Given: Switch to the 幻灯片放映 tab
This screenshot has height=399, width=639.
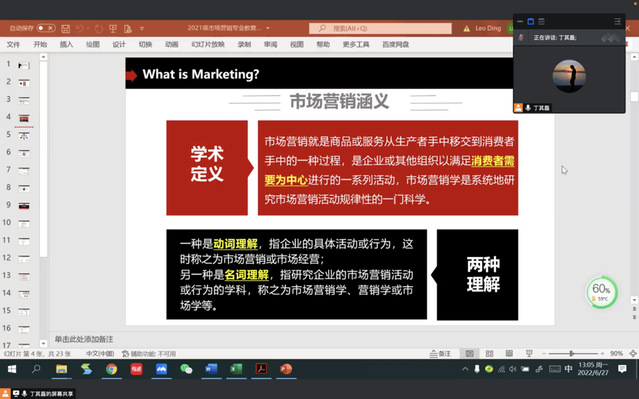Looking at the screenshot, I should 208,44.
